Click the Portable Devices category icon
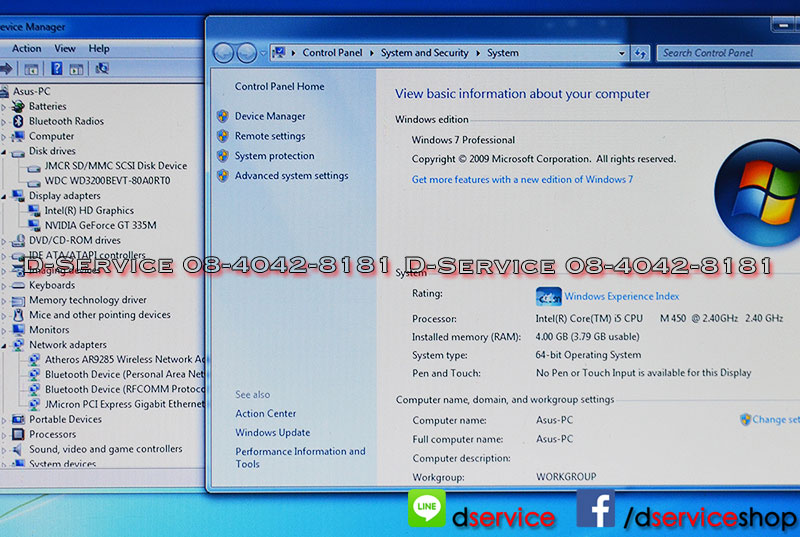800x537 pixels. [18, 419]
